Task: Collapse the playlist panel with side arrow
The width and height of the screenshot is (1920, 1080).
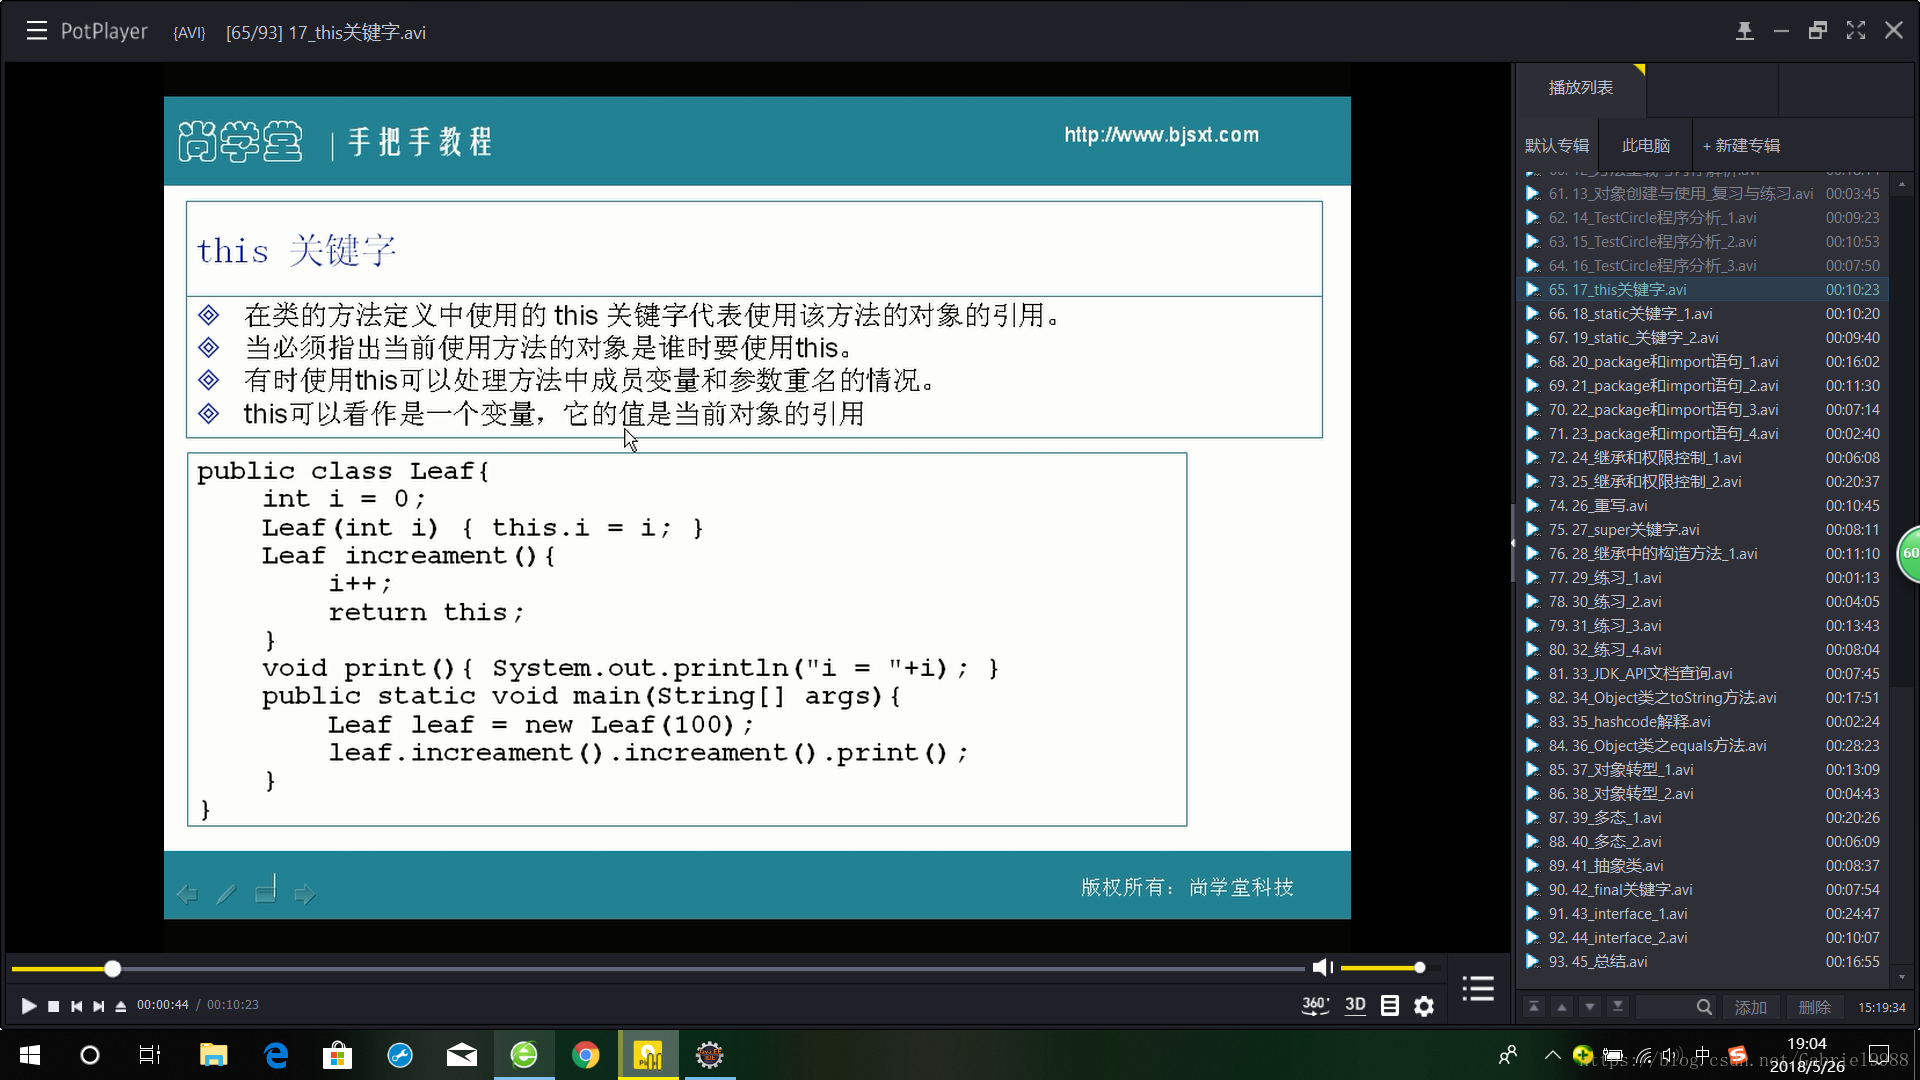Action: click(1513, 543)
